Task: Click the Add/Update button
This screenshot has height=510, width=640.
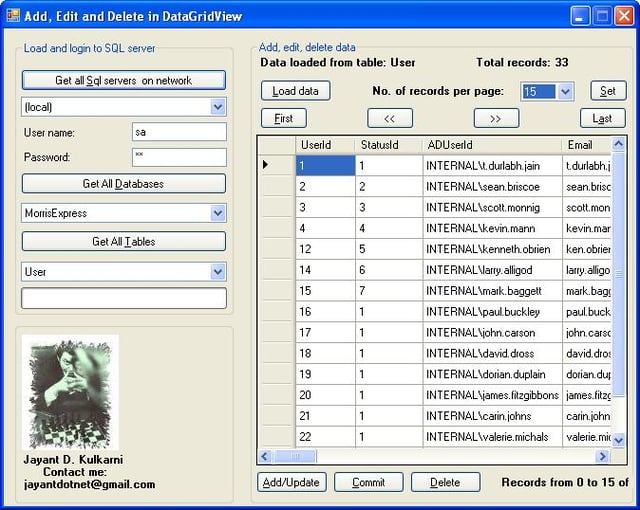Action: point(291,482)
